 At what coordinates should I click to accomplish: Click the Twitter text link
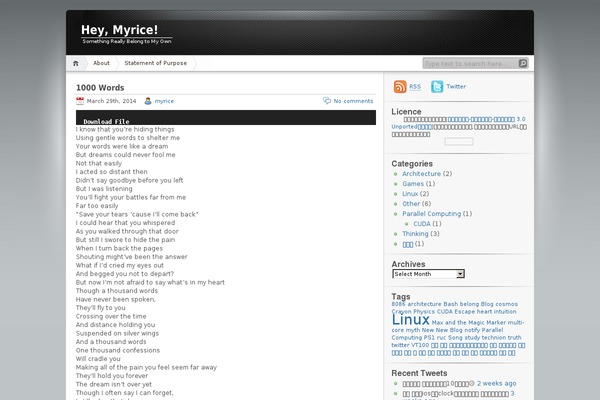click(x=456, y=87)
